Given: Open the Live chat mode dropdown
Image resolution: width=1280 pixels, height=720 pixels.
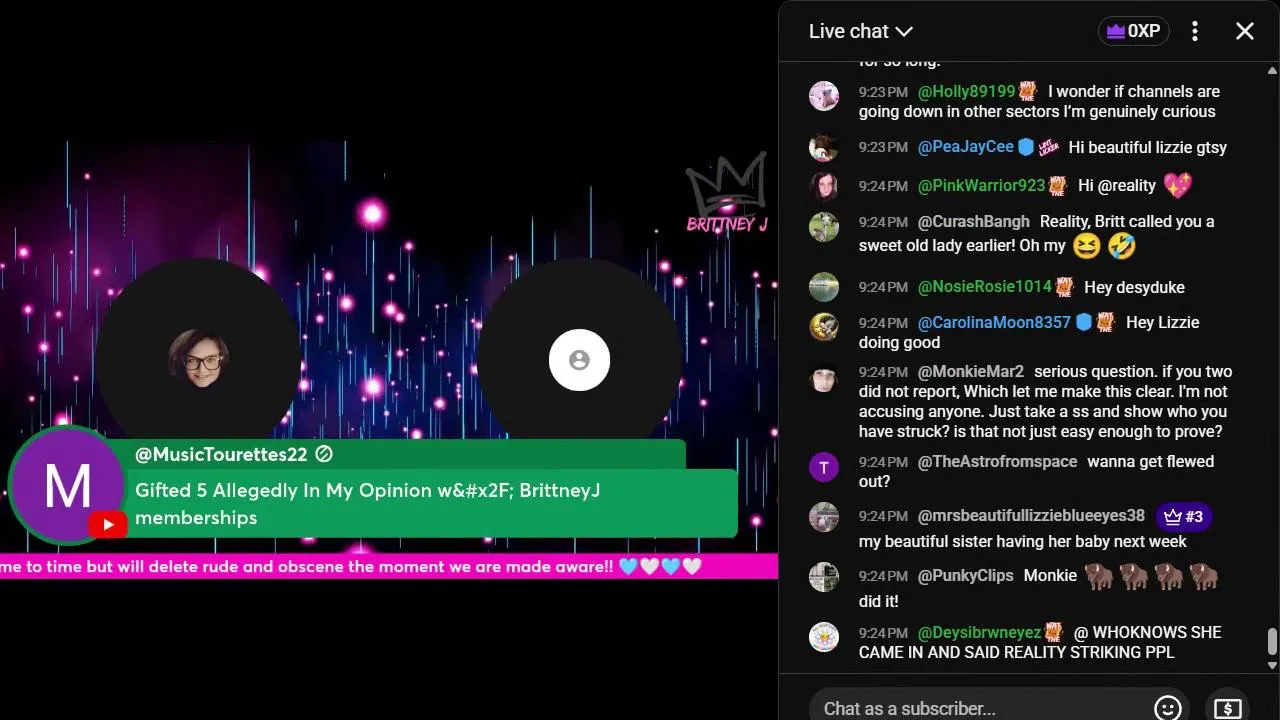Looking at the screenshot, I should click(x=860, y=31).
